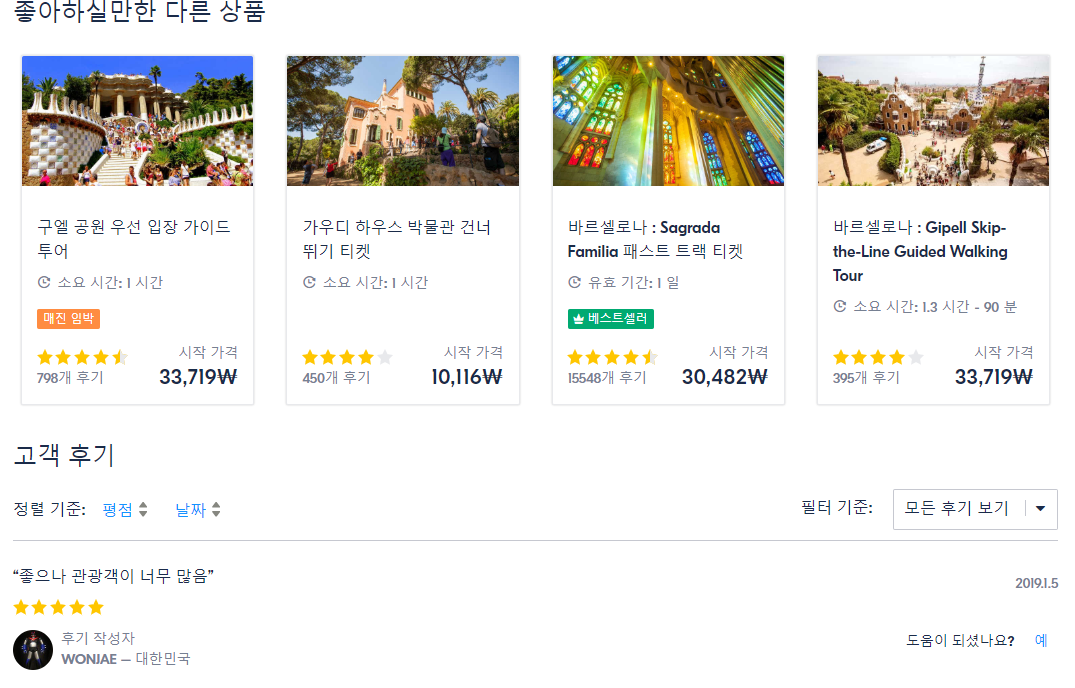The height and width of the screenshot is (688, 1075).
Task: Click the 베스트셀러 crown badge
Action: [x=611, y=319]
